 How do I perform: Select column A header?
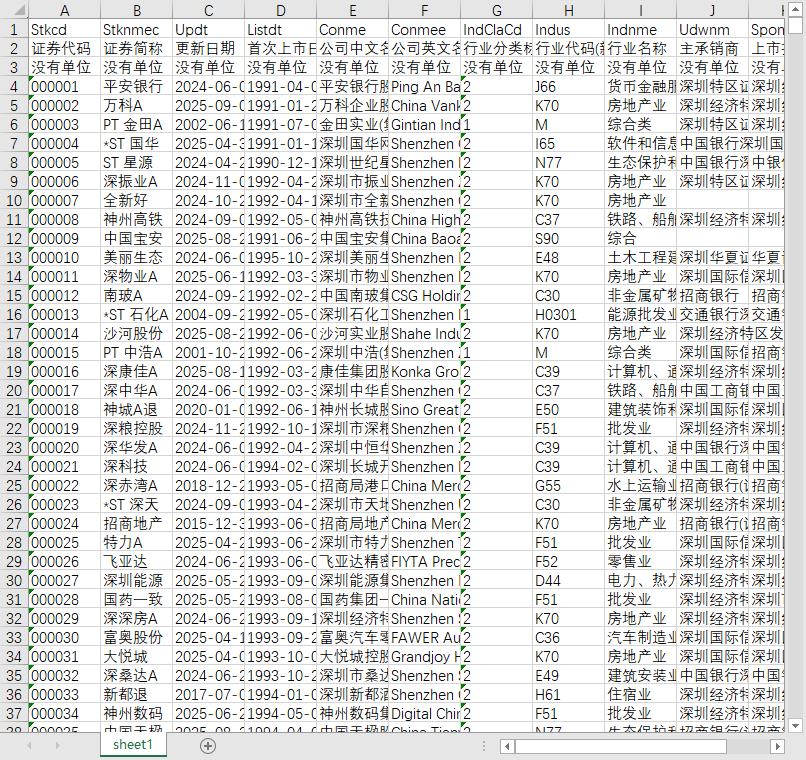click(64, 10)
